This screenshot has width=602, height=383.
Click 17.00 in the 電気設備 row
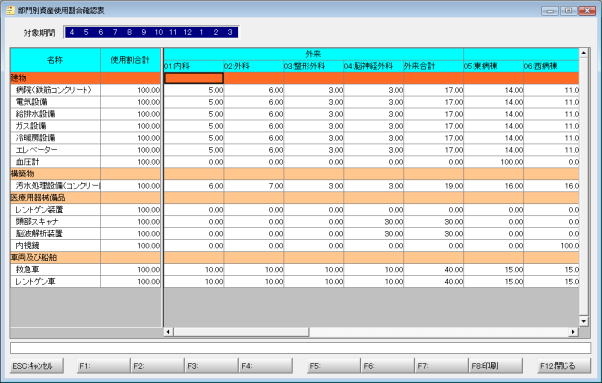[433, 102]
